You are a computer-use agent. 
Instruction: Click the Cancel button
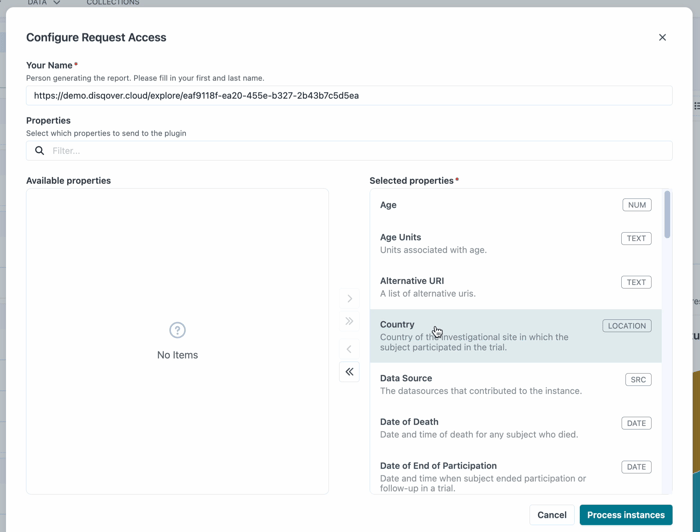[552, 515]
